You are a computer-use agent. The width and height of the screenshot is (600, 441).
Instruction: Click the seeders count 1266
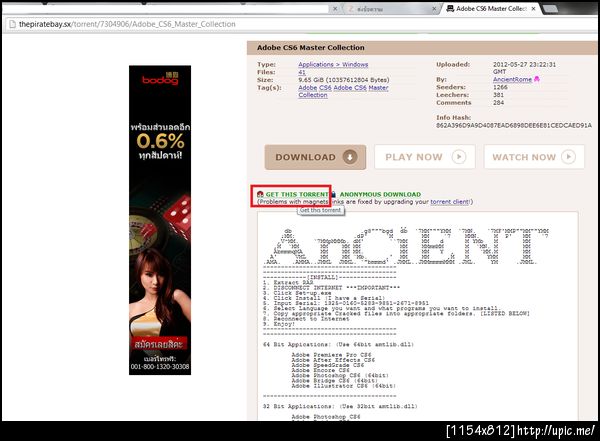[500, 87]
